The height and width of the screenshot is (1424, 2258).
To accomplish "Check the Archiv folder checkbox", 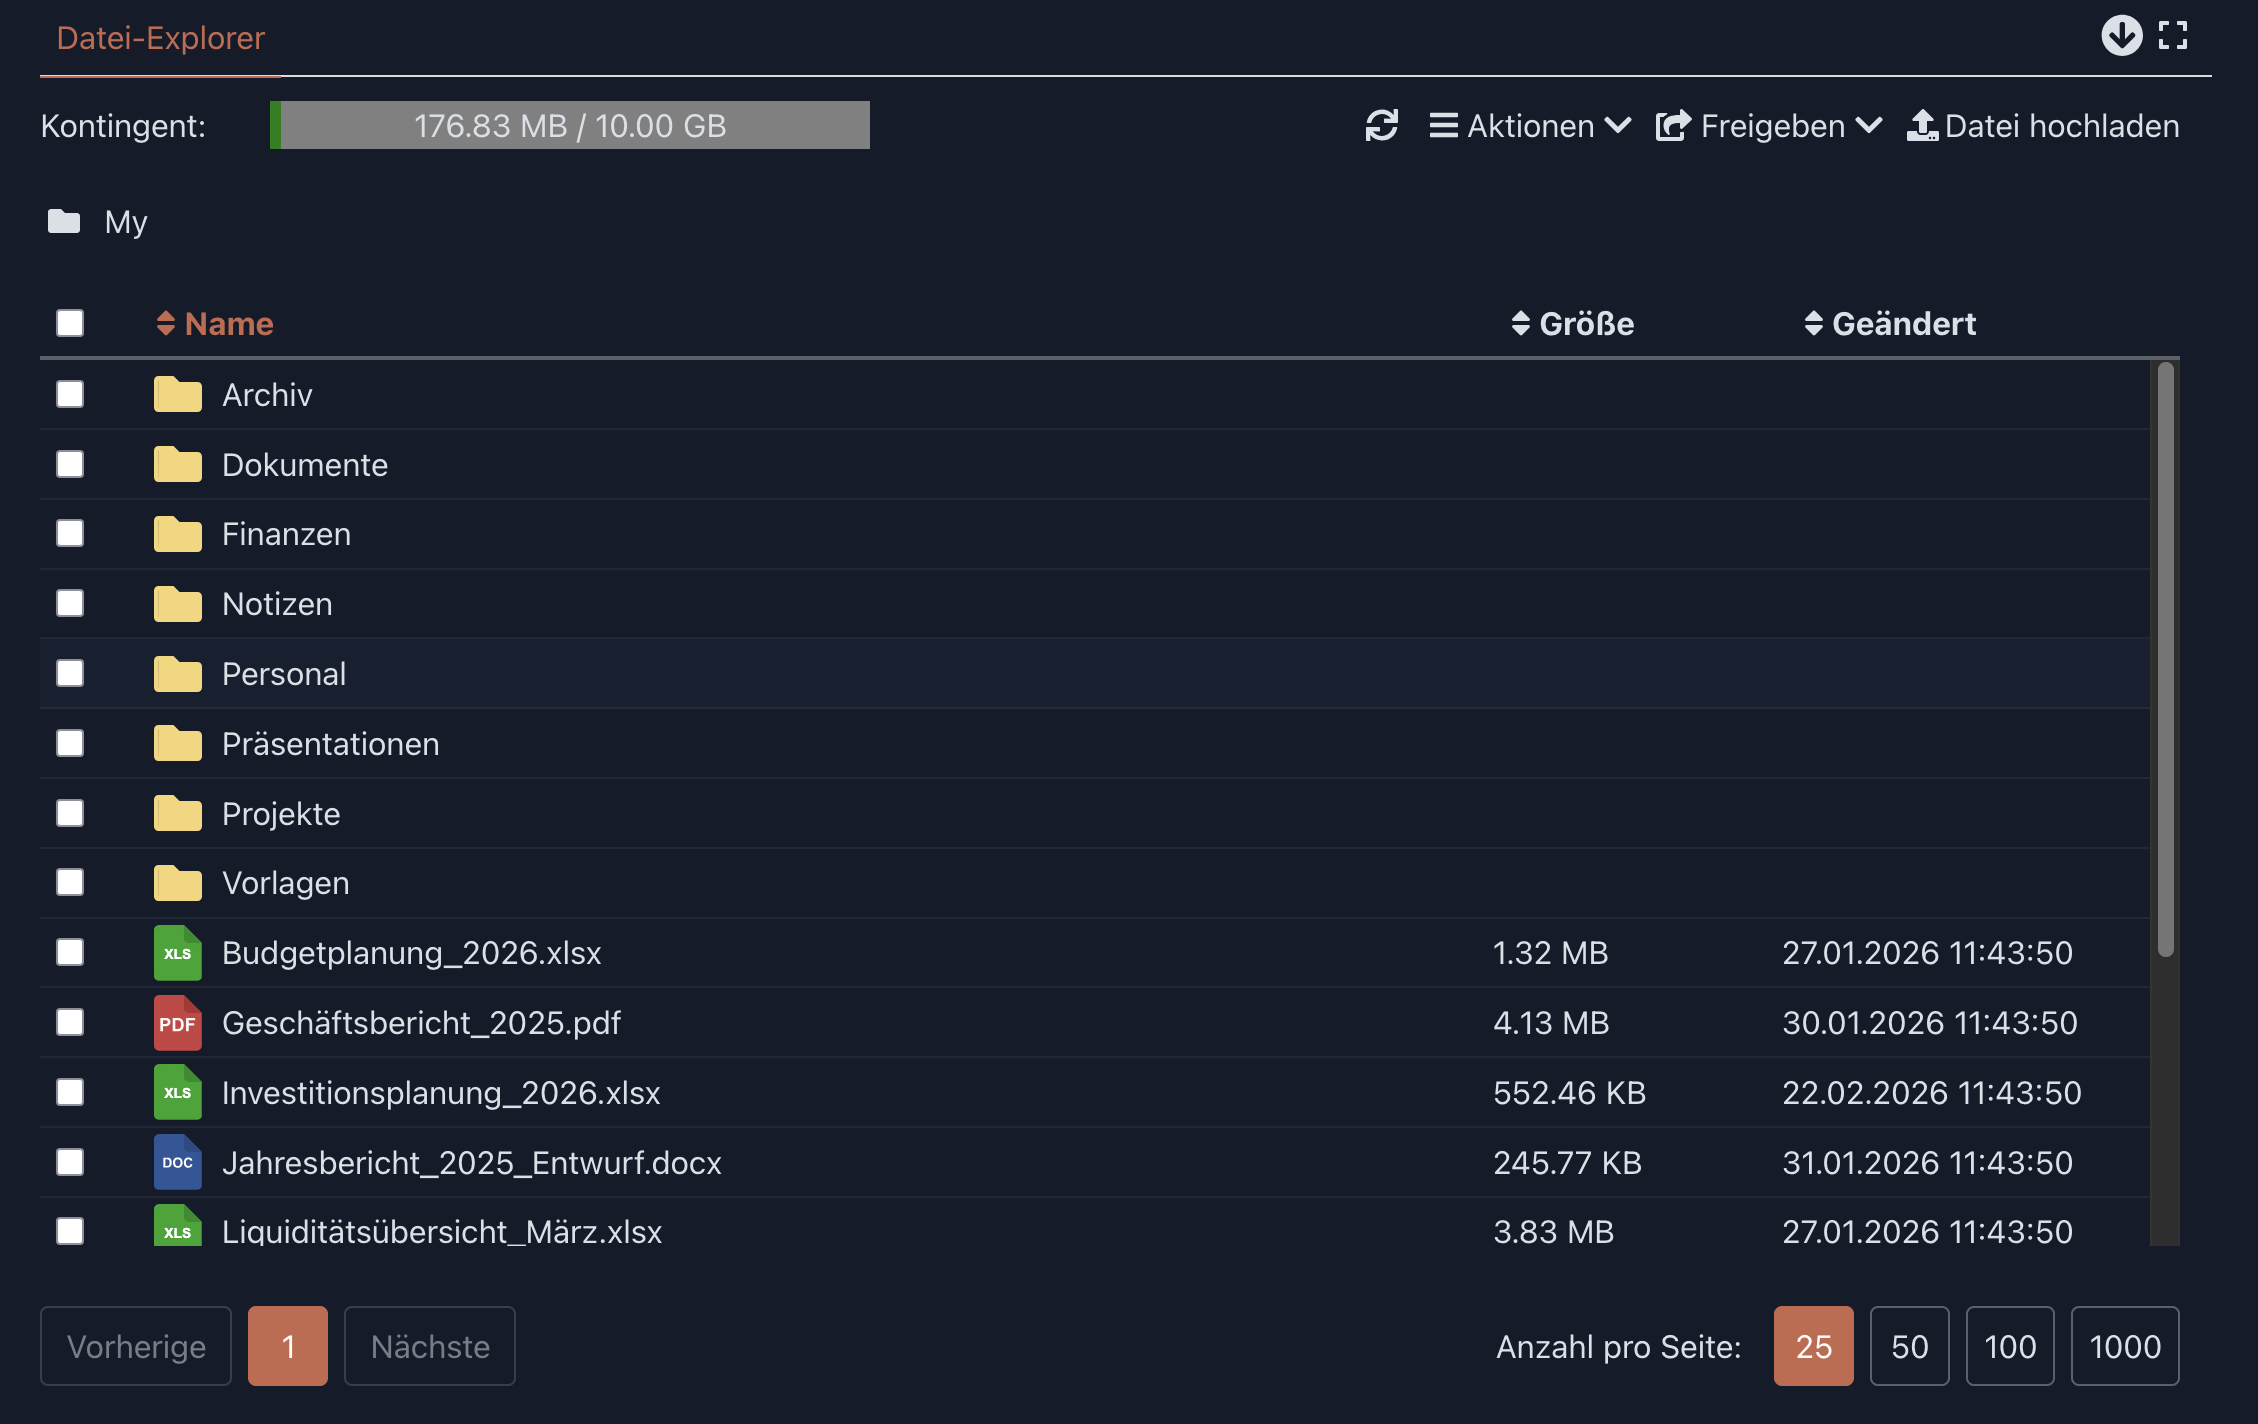I will (x=70, y=394).
